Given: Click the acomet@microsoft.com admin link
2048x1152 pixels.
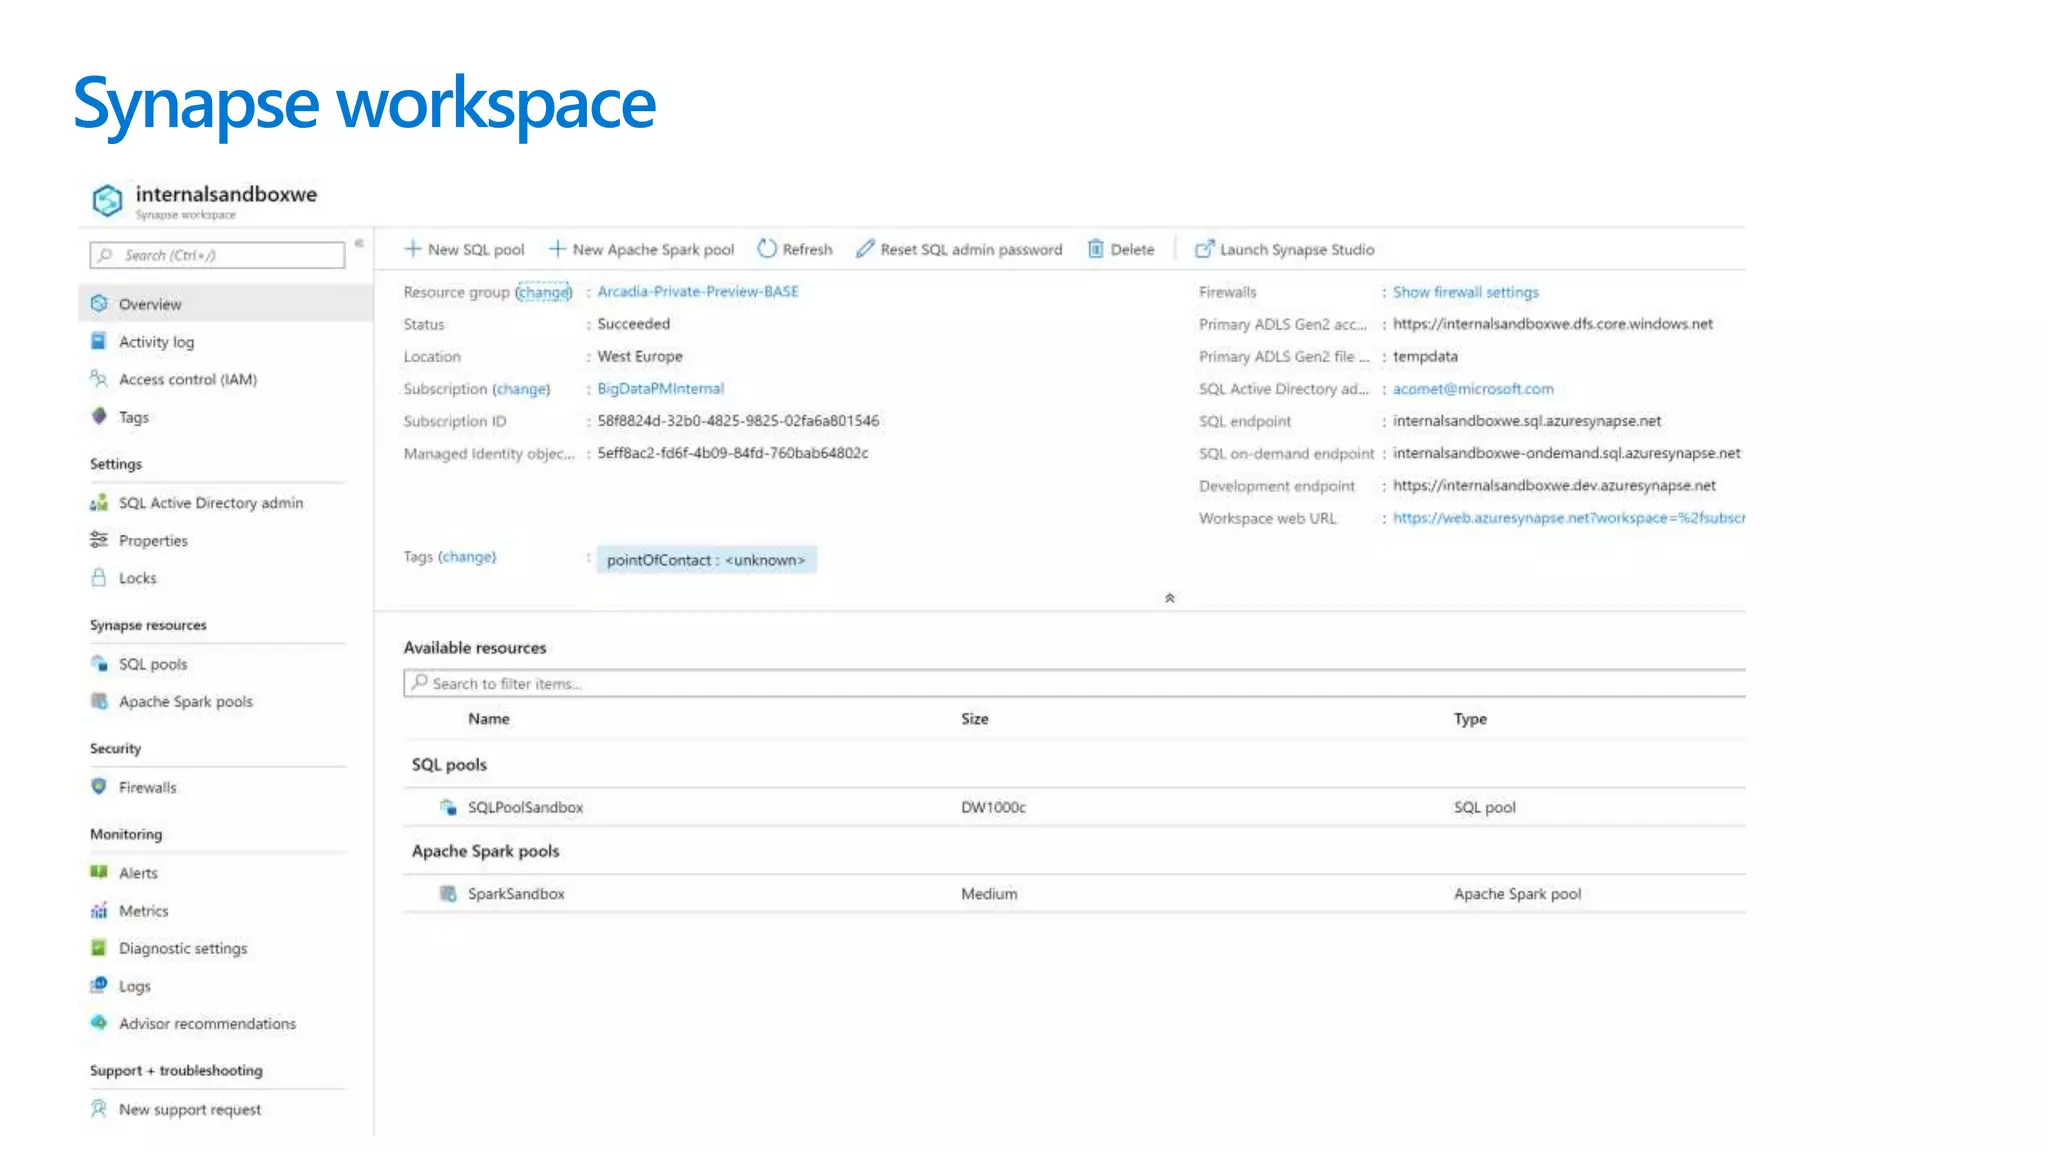Looking at the screenshot, I should 1473,389.
